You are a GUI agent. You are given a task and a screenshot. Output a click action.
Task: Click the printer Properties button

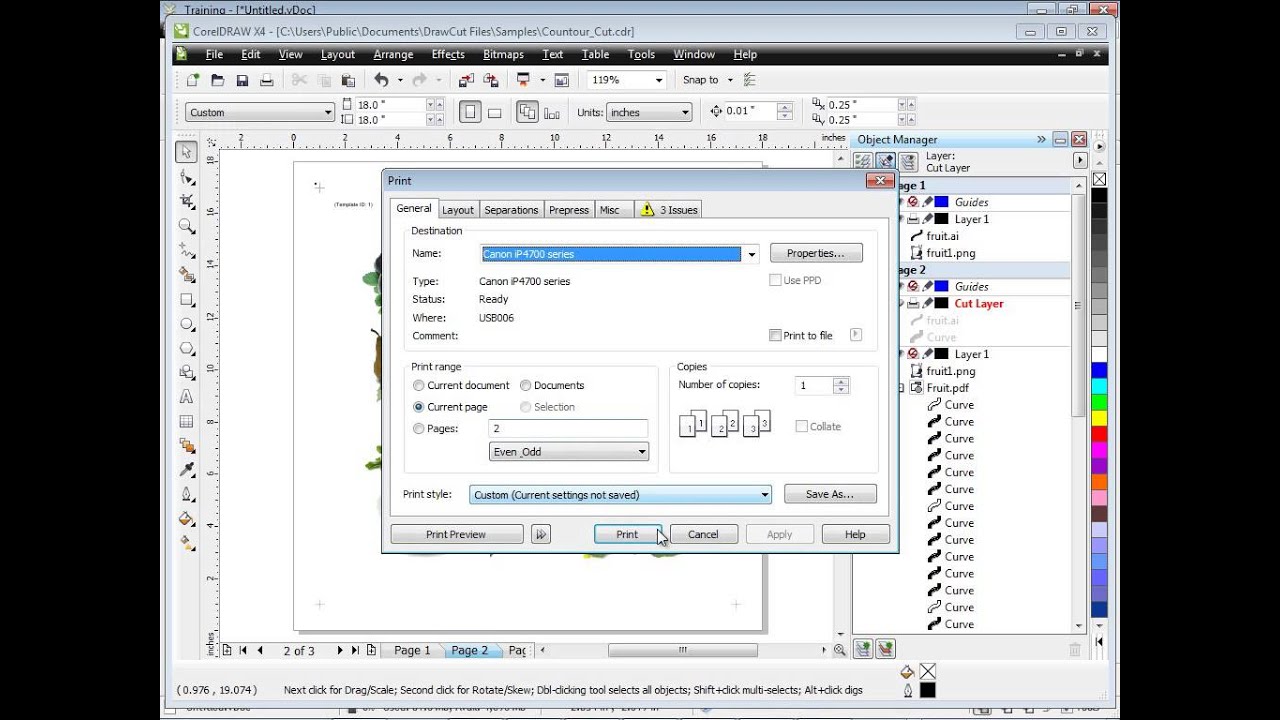816,253
